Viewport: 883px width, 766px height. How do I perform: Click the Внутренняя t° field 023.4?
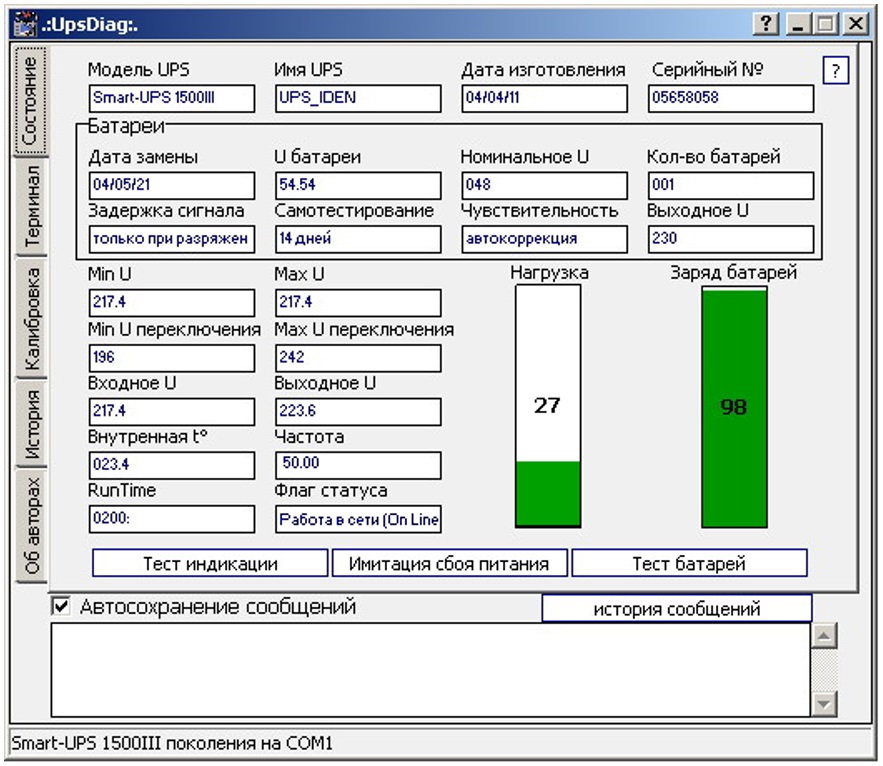click(172, 465)
